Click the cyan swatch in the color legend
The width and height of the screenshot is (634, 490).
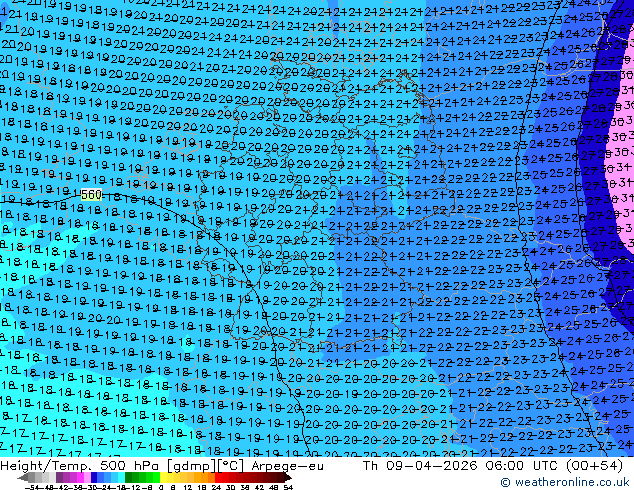(x=121, y=478)
